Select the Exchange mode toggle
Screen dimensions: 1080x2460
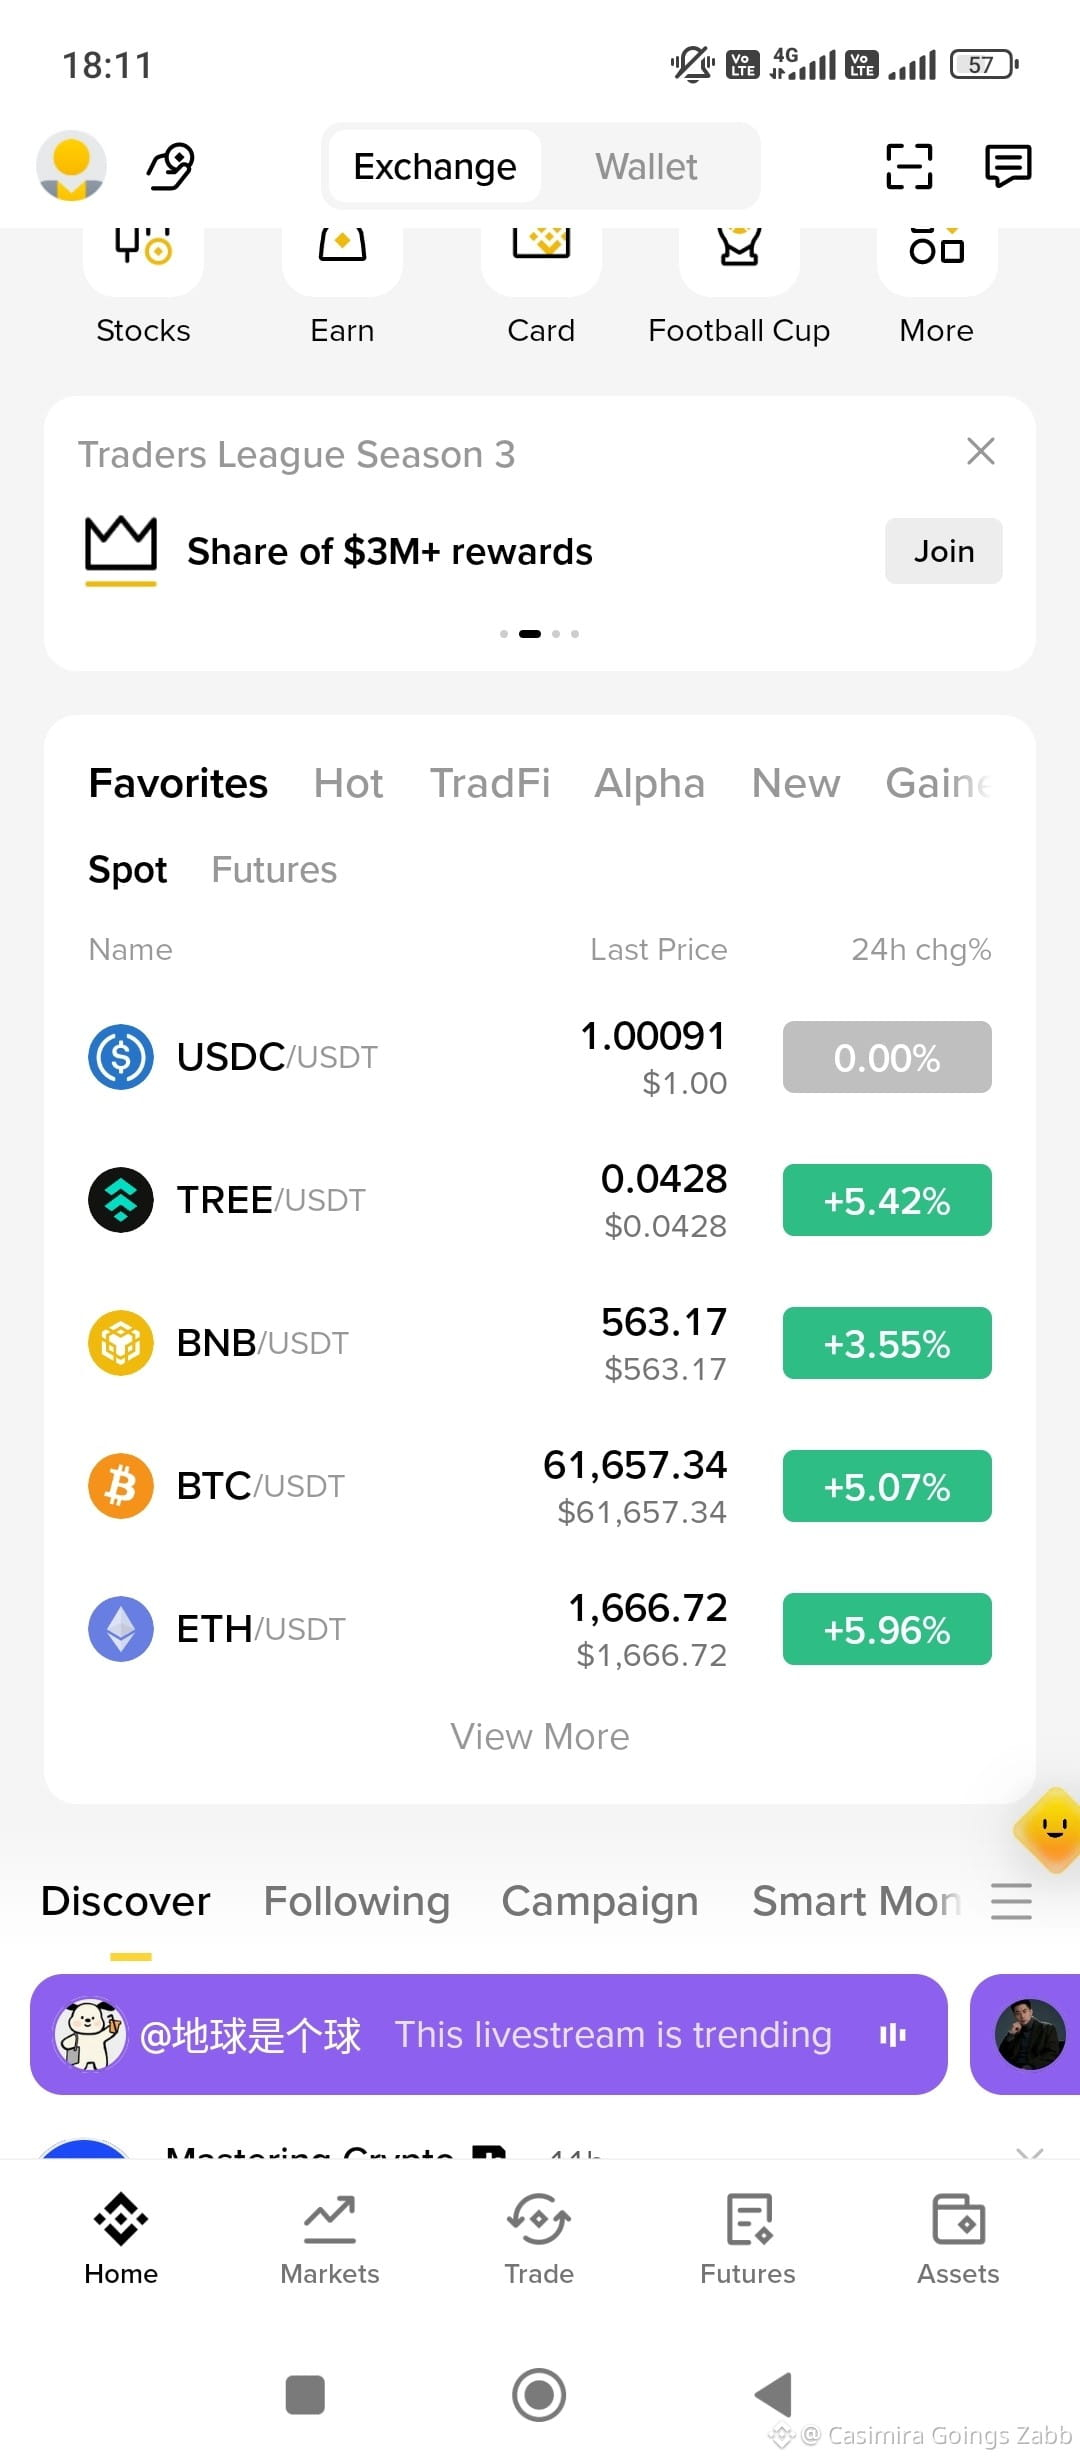click(435, 166)
